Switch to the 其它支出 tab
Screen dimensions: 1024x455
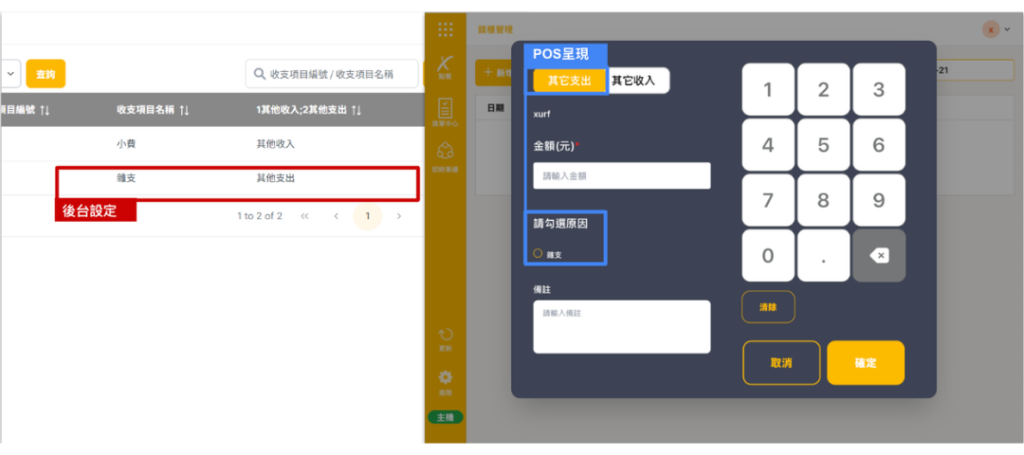coord(569,81)
